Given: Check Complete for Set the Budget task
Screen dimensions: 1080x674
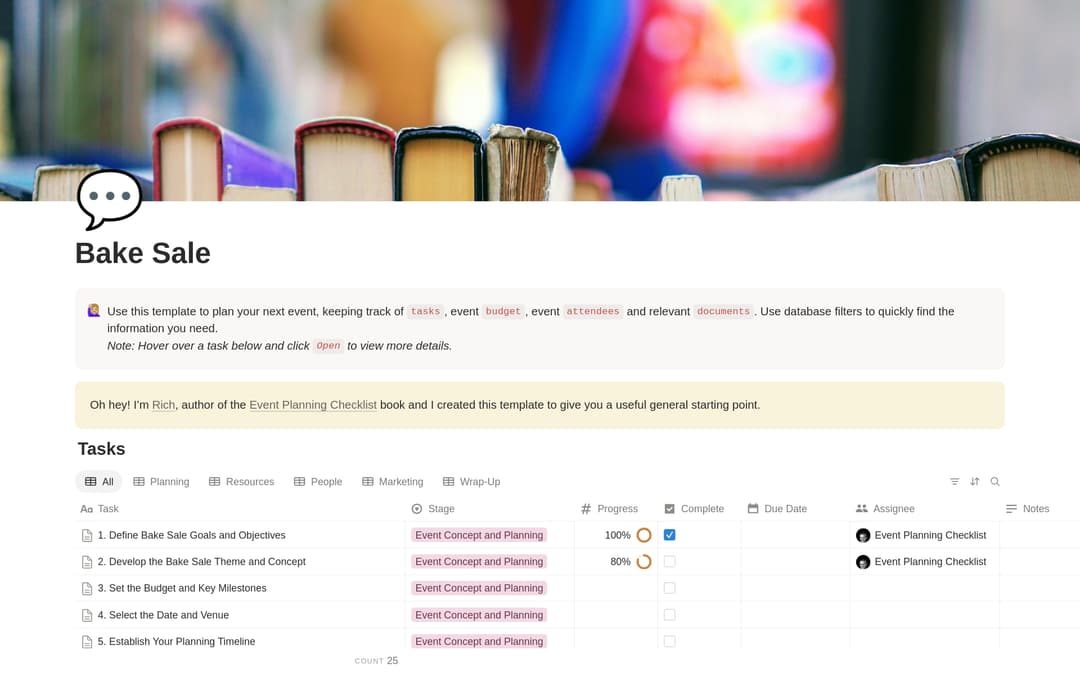Looking at the screenshot, I should pos(669,588).
